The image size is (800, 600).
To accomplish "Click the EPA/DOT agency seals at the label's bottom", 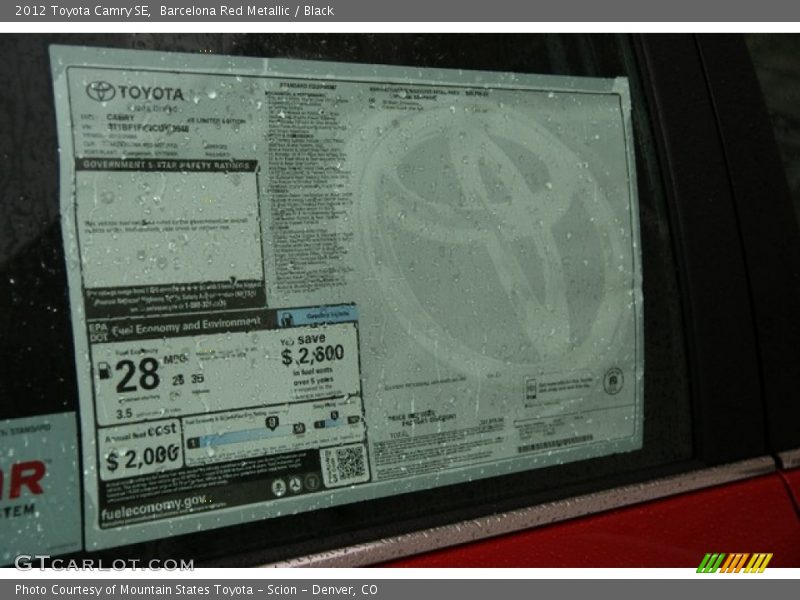I will pos(295,485).
